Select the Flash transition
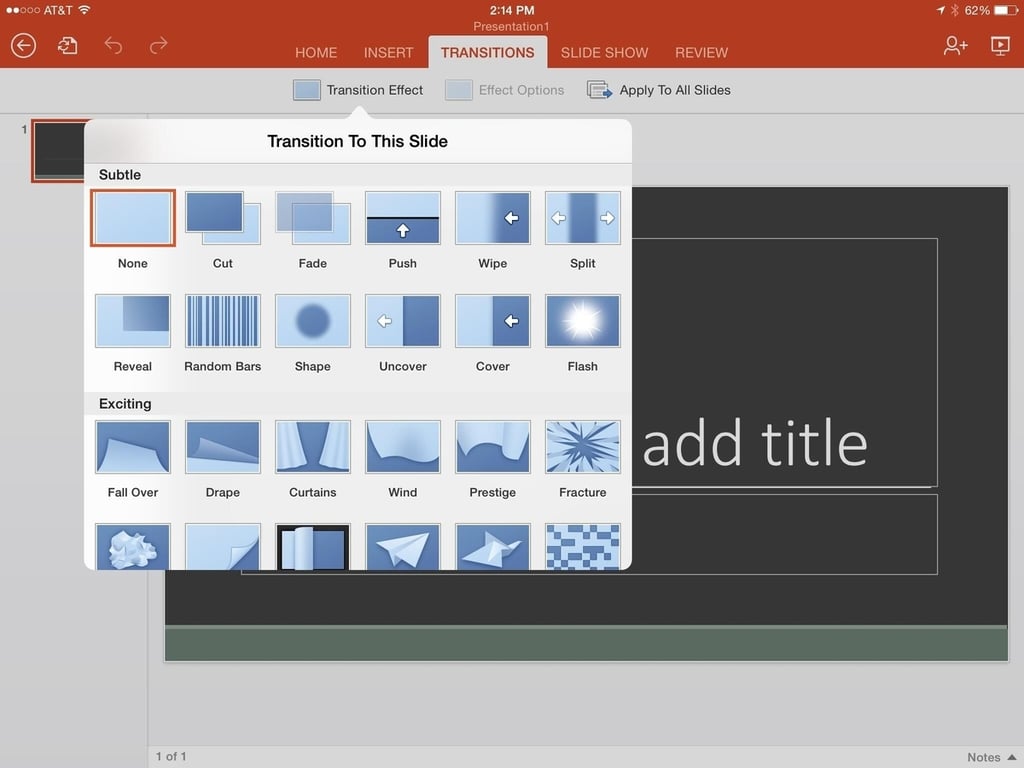Viewport: 1024px width, 768px height. [x=583, y=321]
